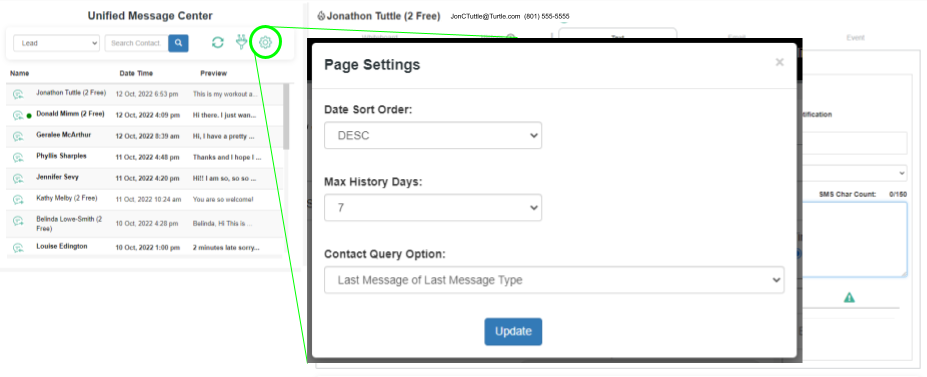927x377 pixels.
Task: Click the green warning triangle icon
Action: (849, 298)
